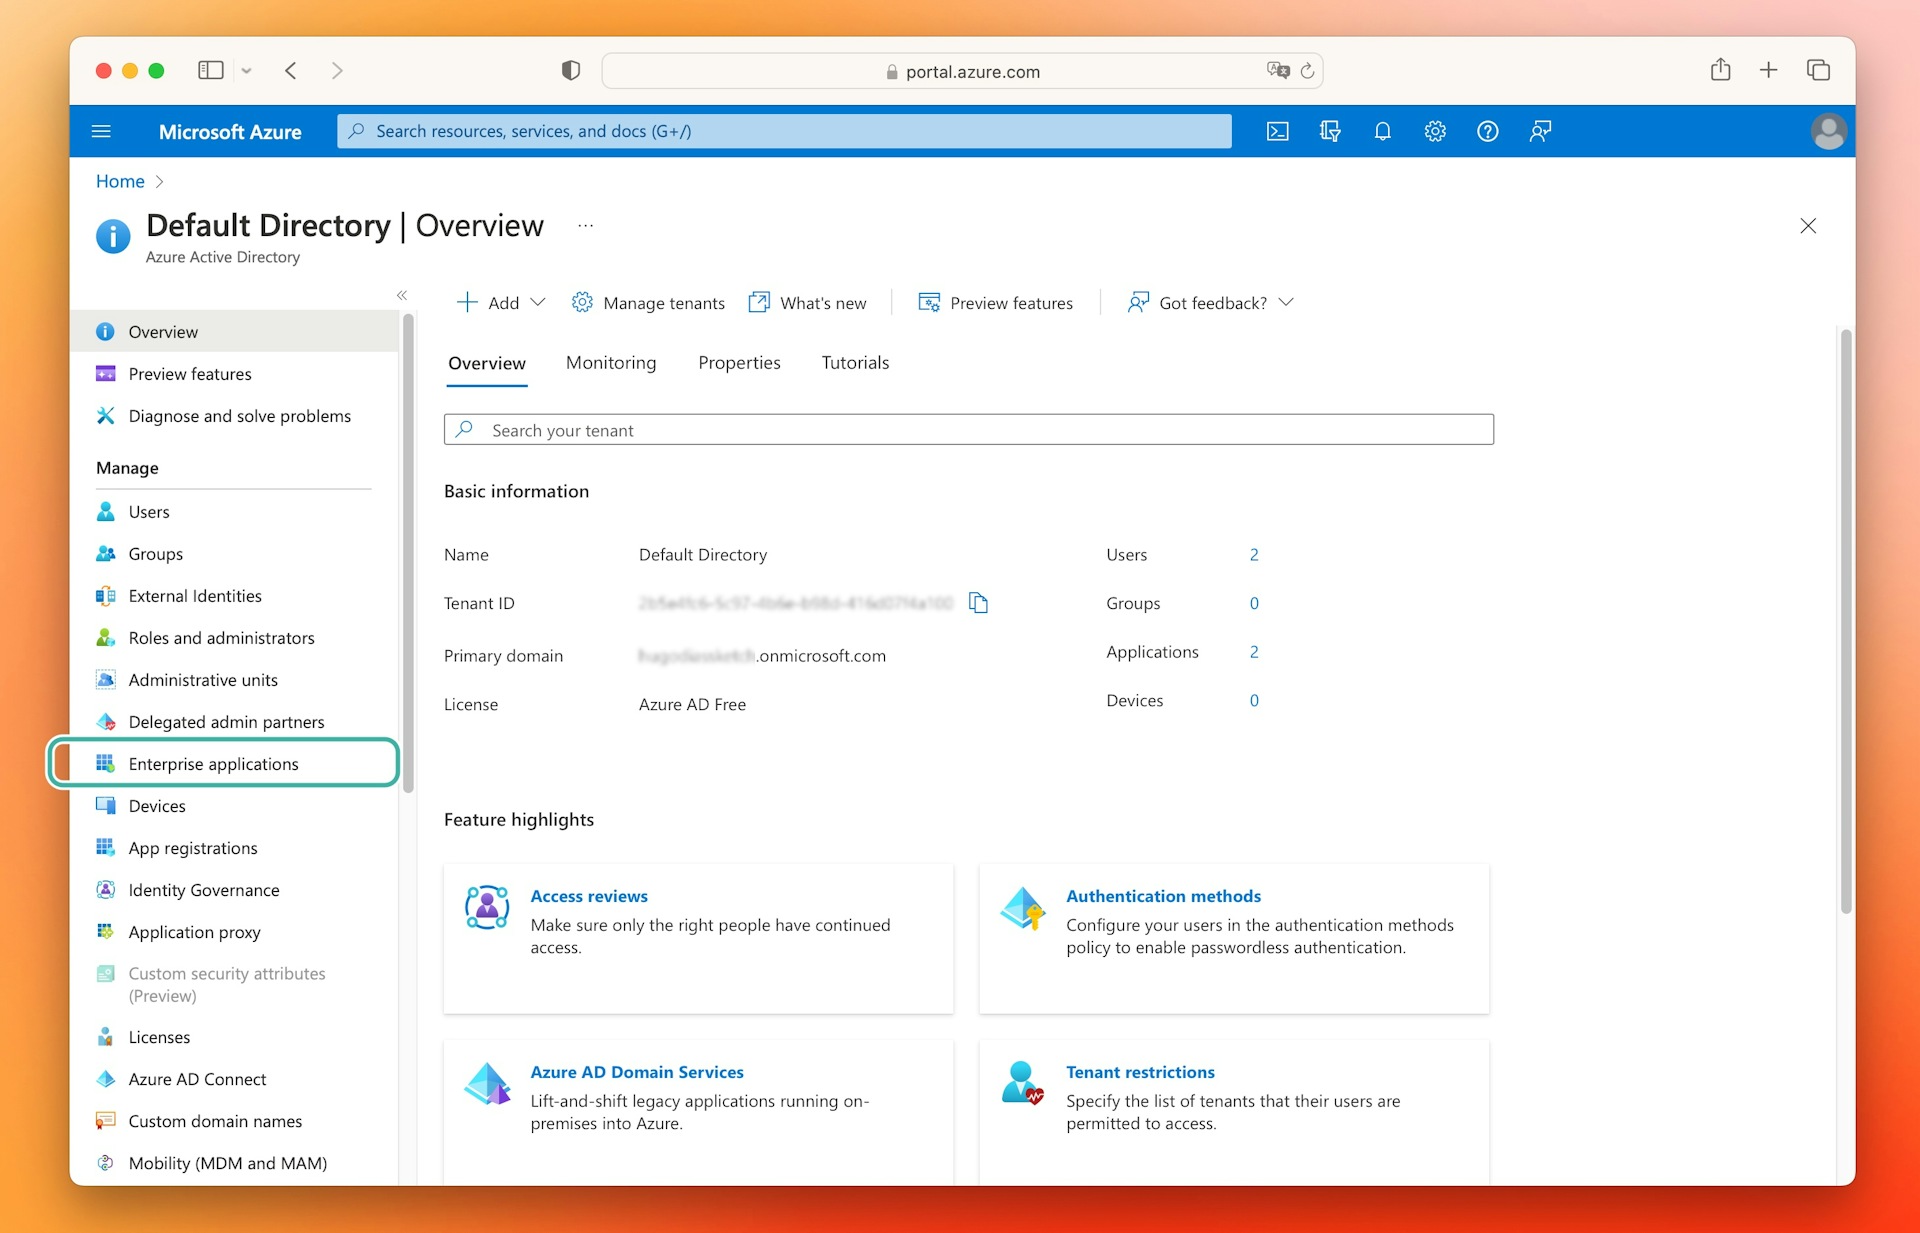
Task: Open the Users count link
Action: (x=1254, y=555)
